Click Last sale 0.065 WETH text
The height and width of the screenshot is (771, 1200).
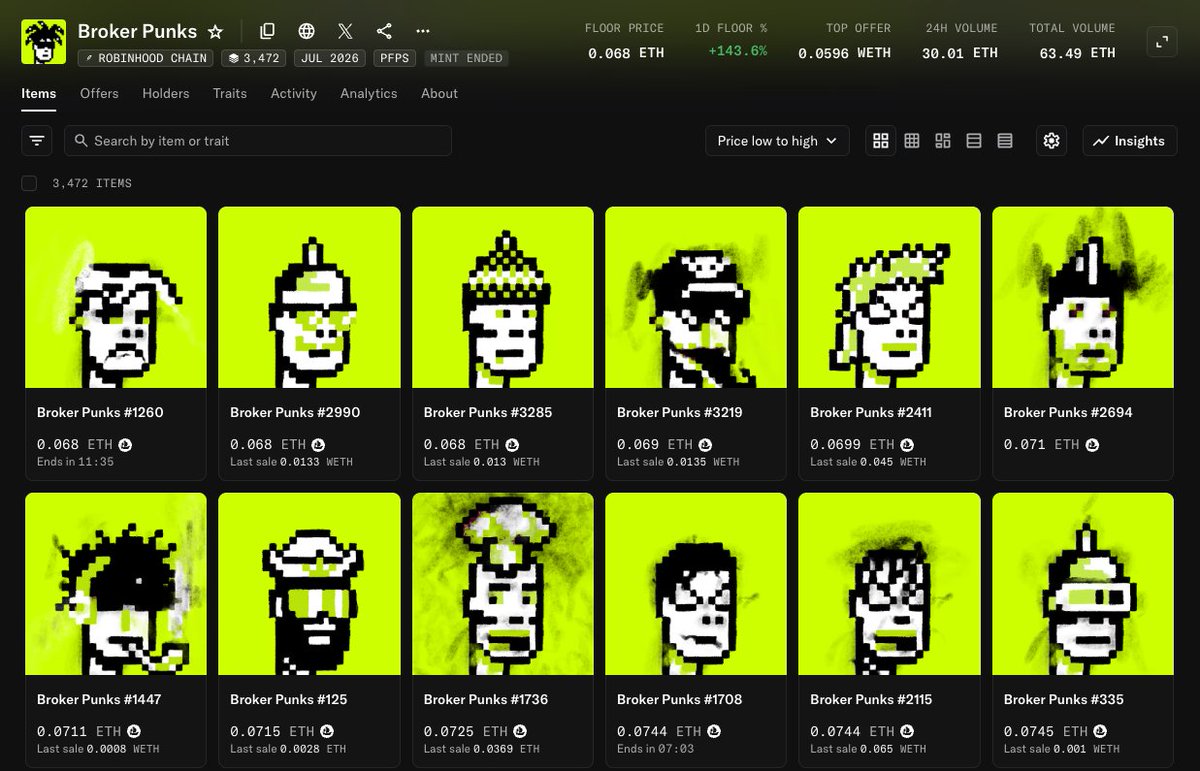tap(868, 748)
